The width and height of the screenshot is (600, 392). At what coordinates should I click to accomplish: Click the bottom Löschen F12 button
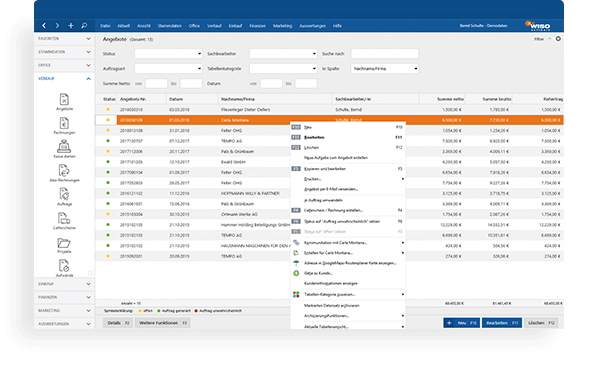click(541, 323)
